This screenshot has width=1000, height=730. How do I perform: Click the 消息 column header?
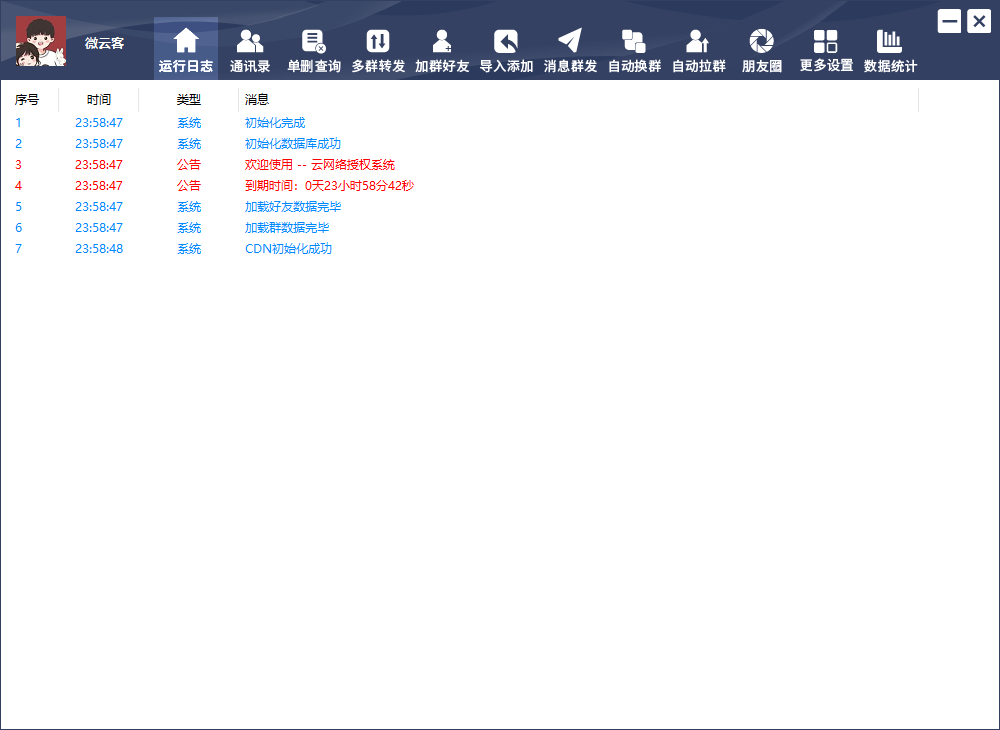tap(257, 100)
